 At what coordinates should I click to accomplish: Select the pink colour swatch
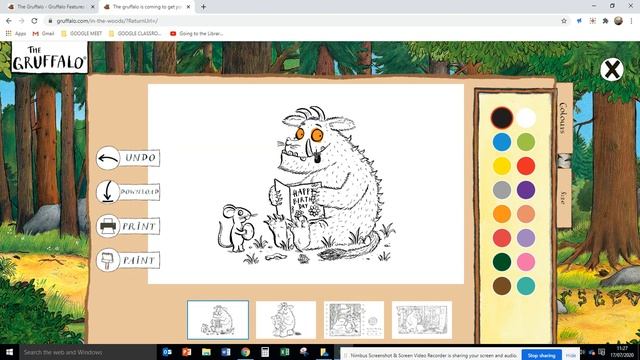click(x=526, y=262)
